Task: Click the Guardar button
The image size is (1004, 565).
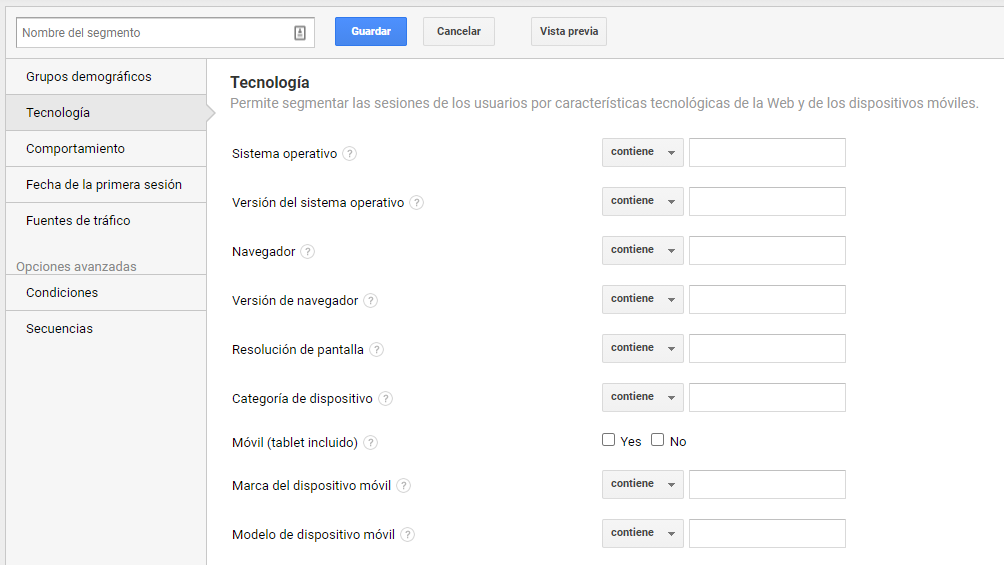Action: [x=371, y=31]
